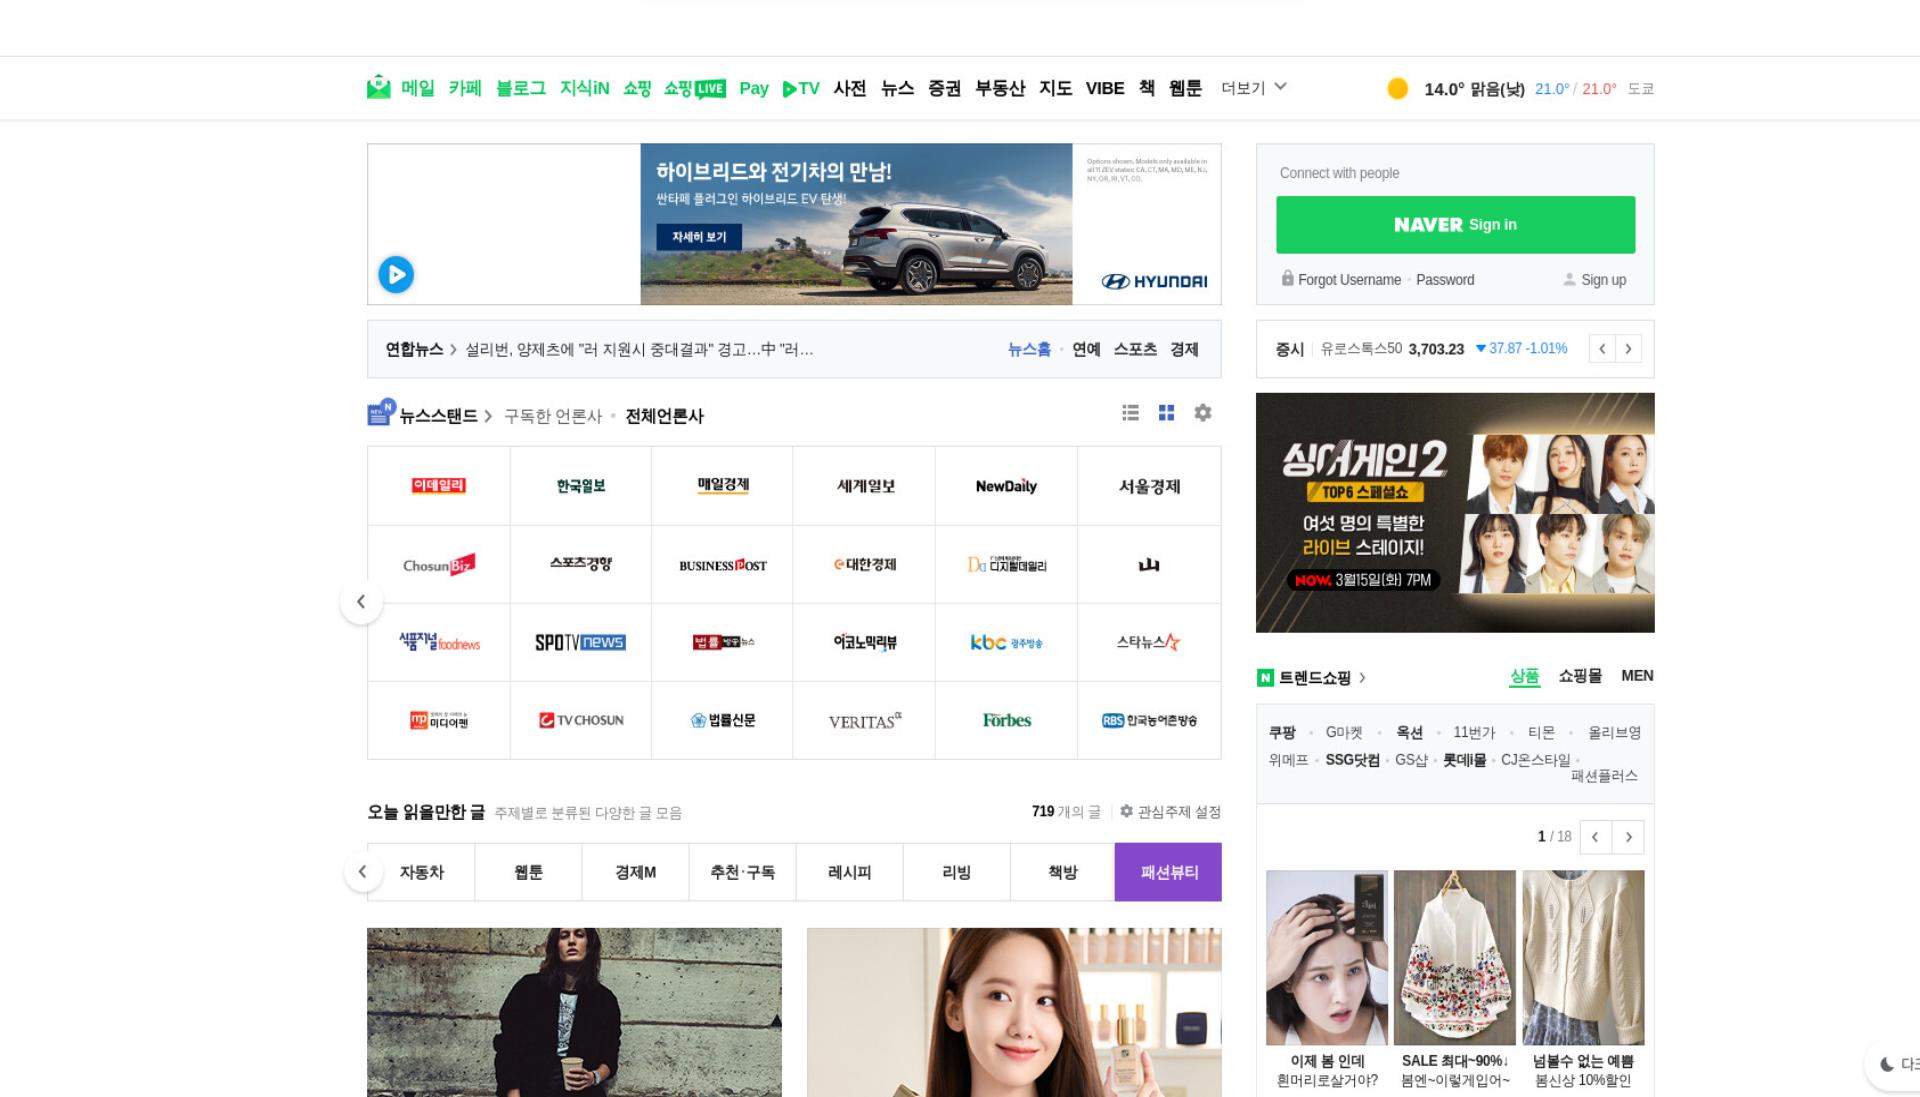Click the 한국일보 press logo
This screenshot has height=1097, width=1920.
coord(580,486)
